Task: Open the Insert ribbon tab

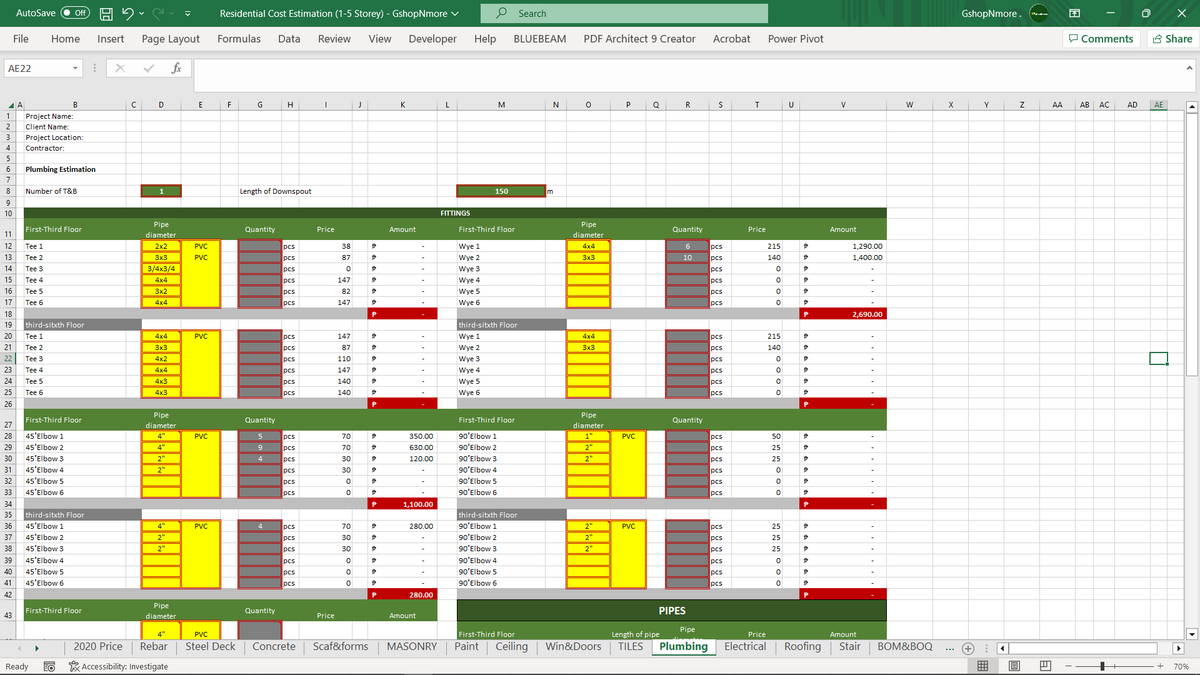Action: coord(111,39)
